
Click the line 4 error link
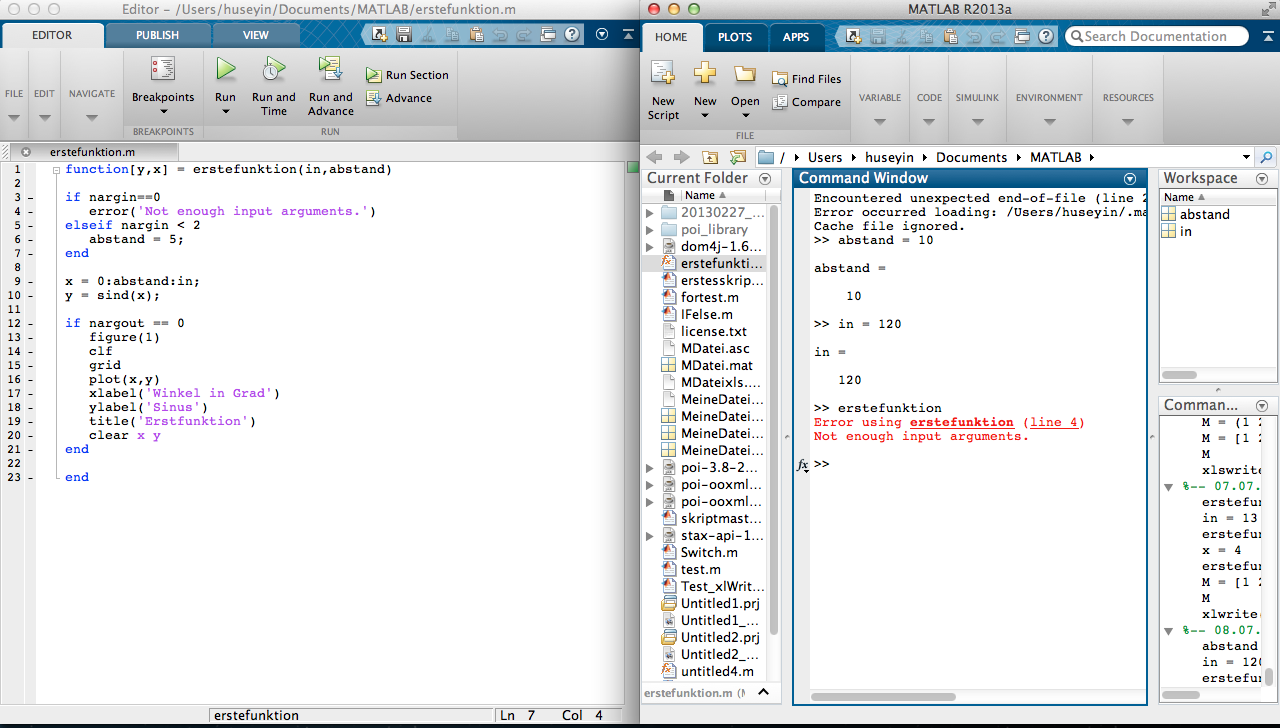(1054, 422)
